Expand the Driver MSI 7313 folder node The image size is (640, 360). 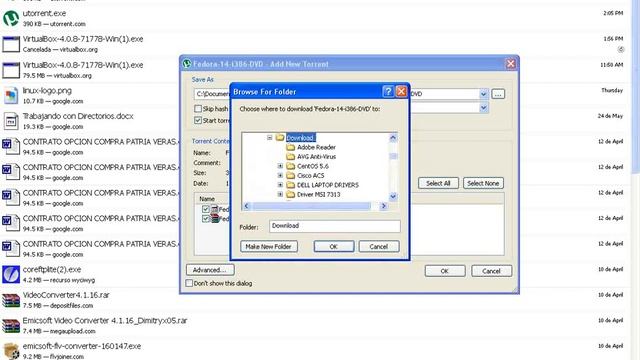coord(280,194)
